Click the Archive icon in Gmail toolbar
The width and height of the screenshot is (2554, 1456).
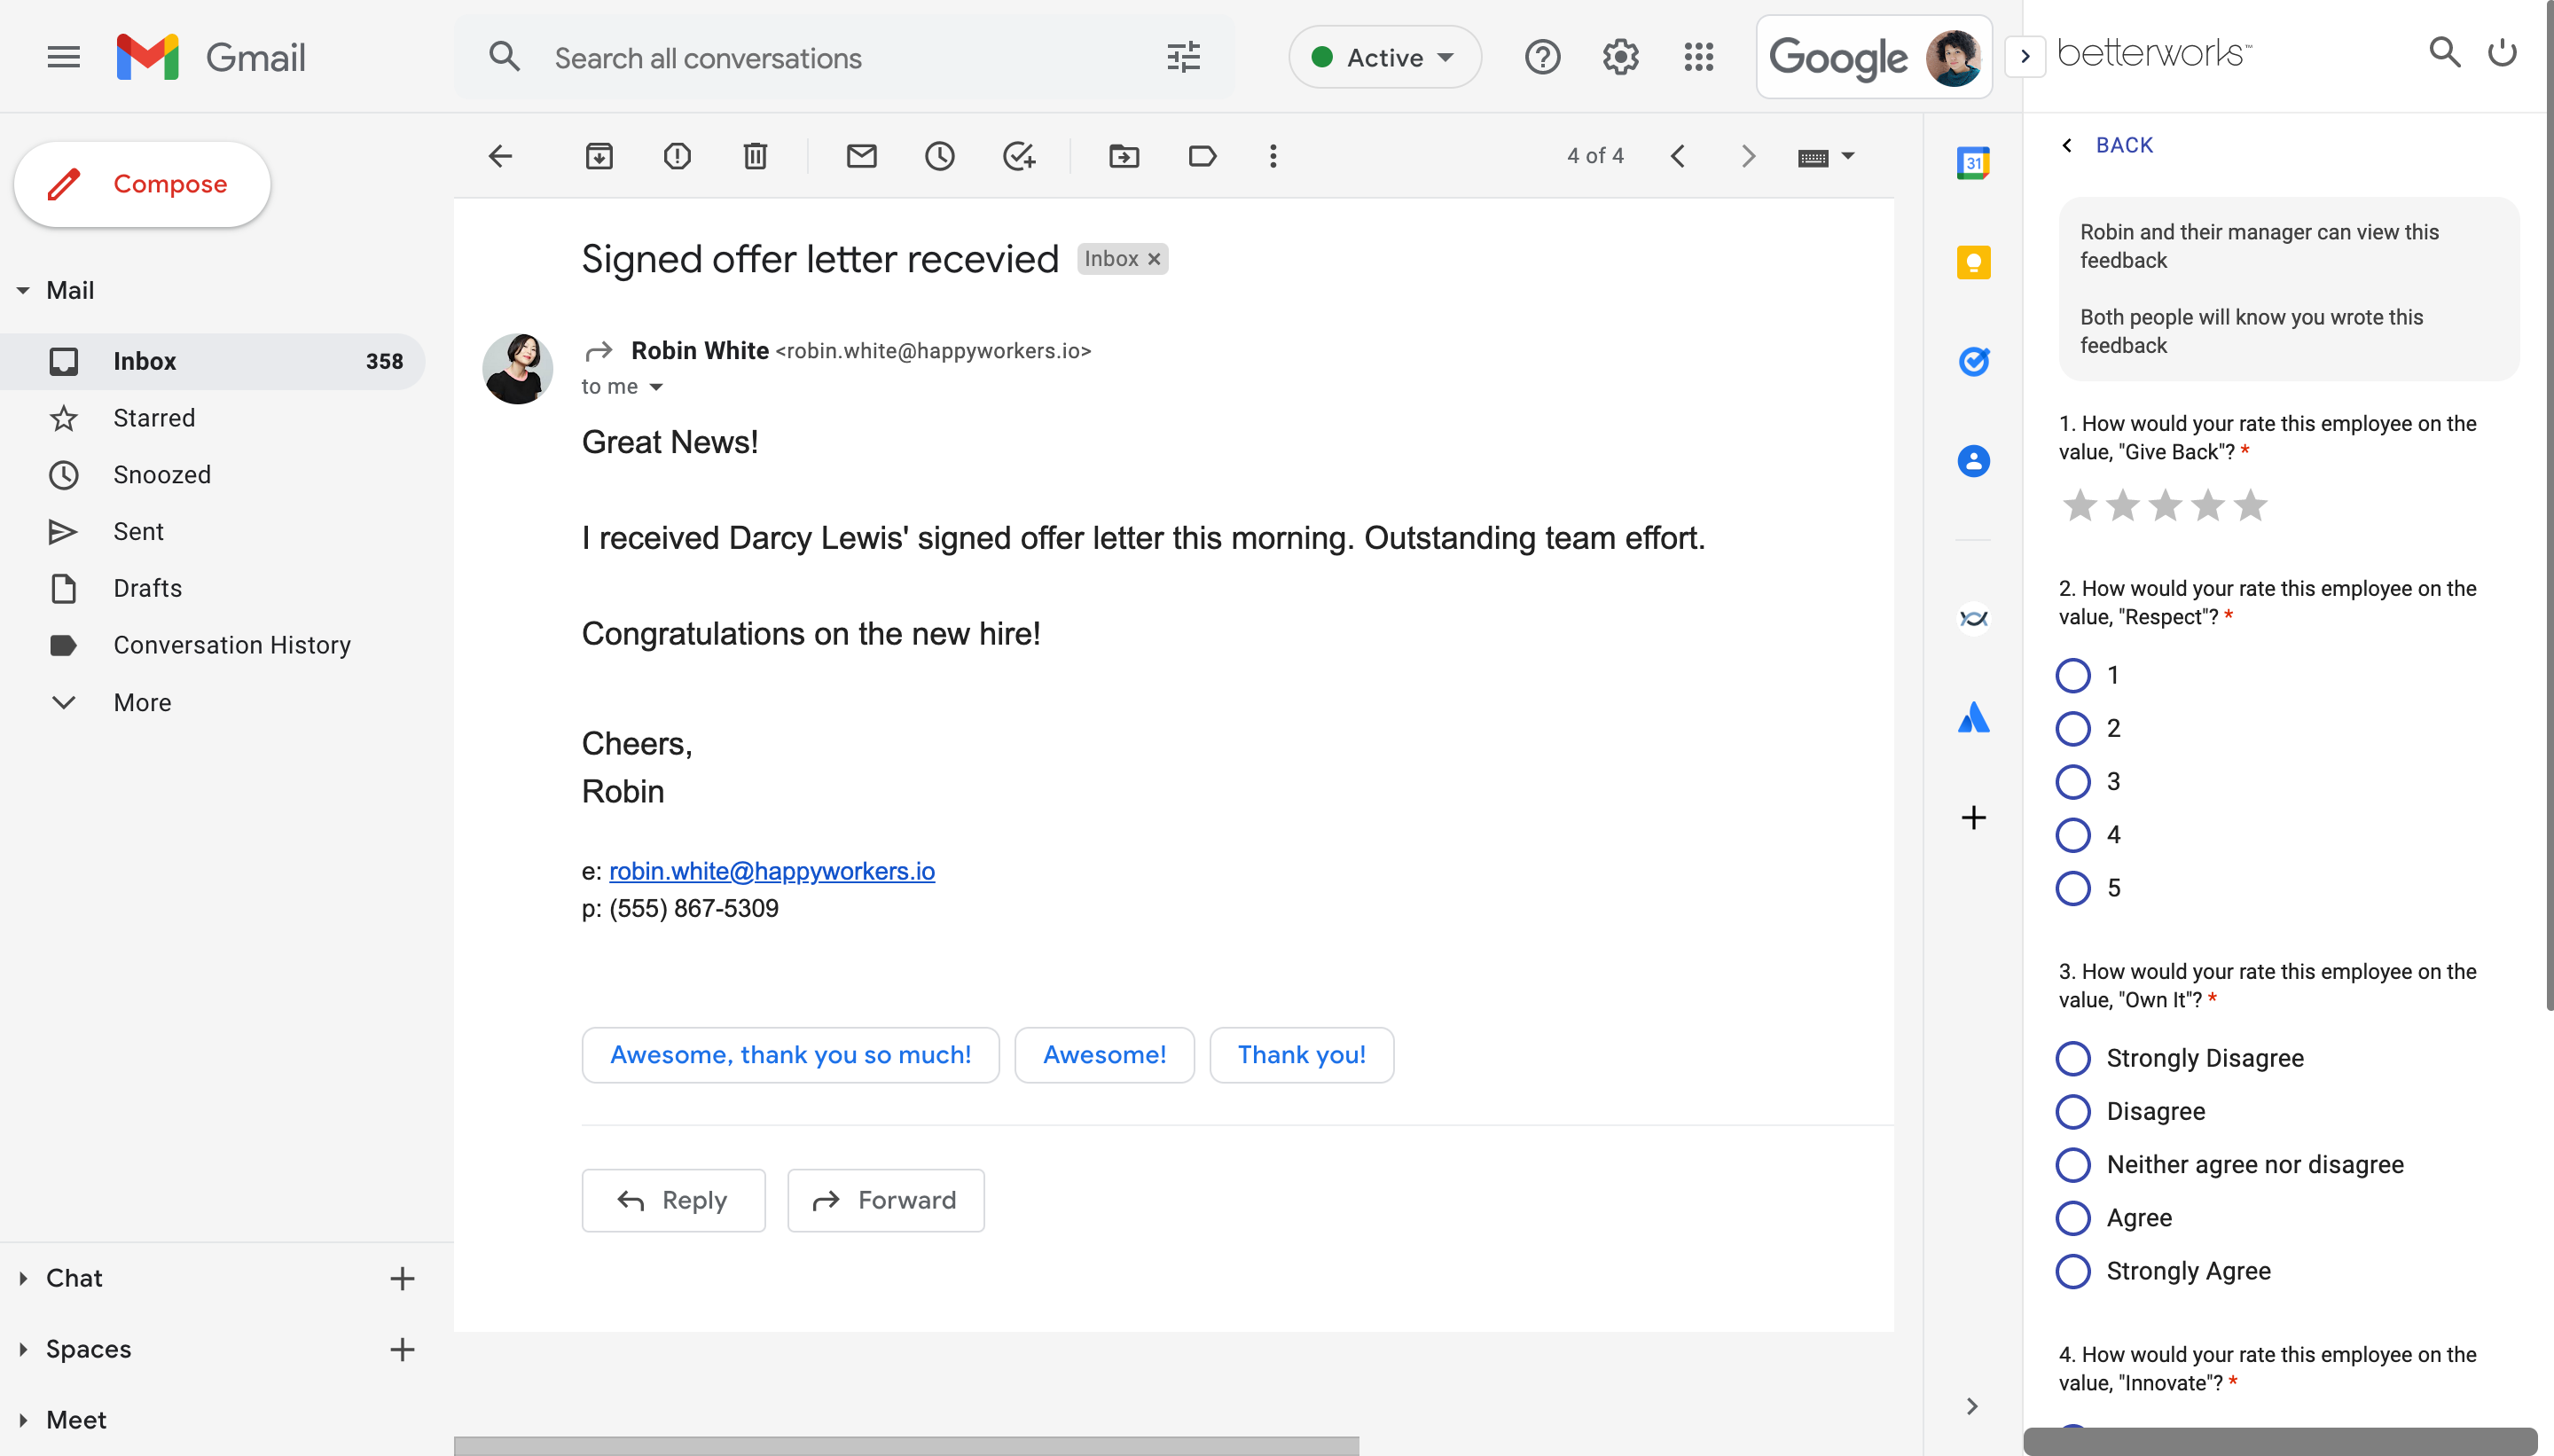[599, 156]
